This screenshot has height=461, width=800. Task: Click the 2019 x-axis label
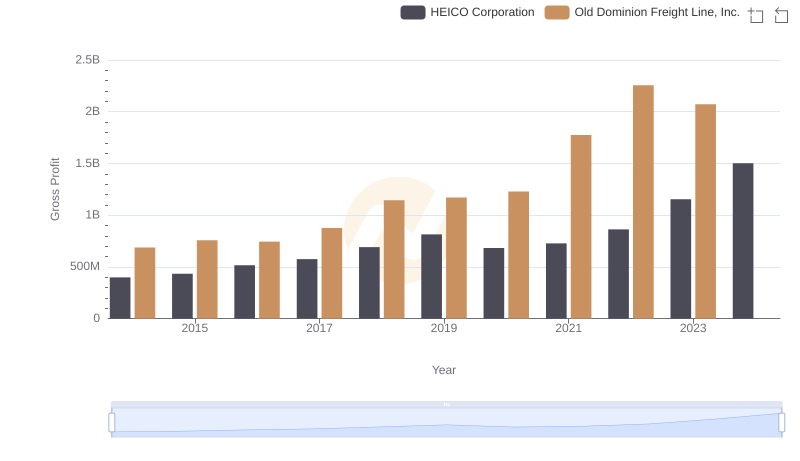[444, 328]
